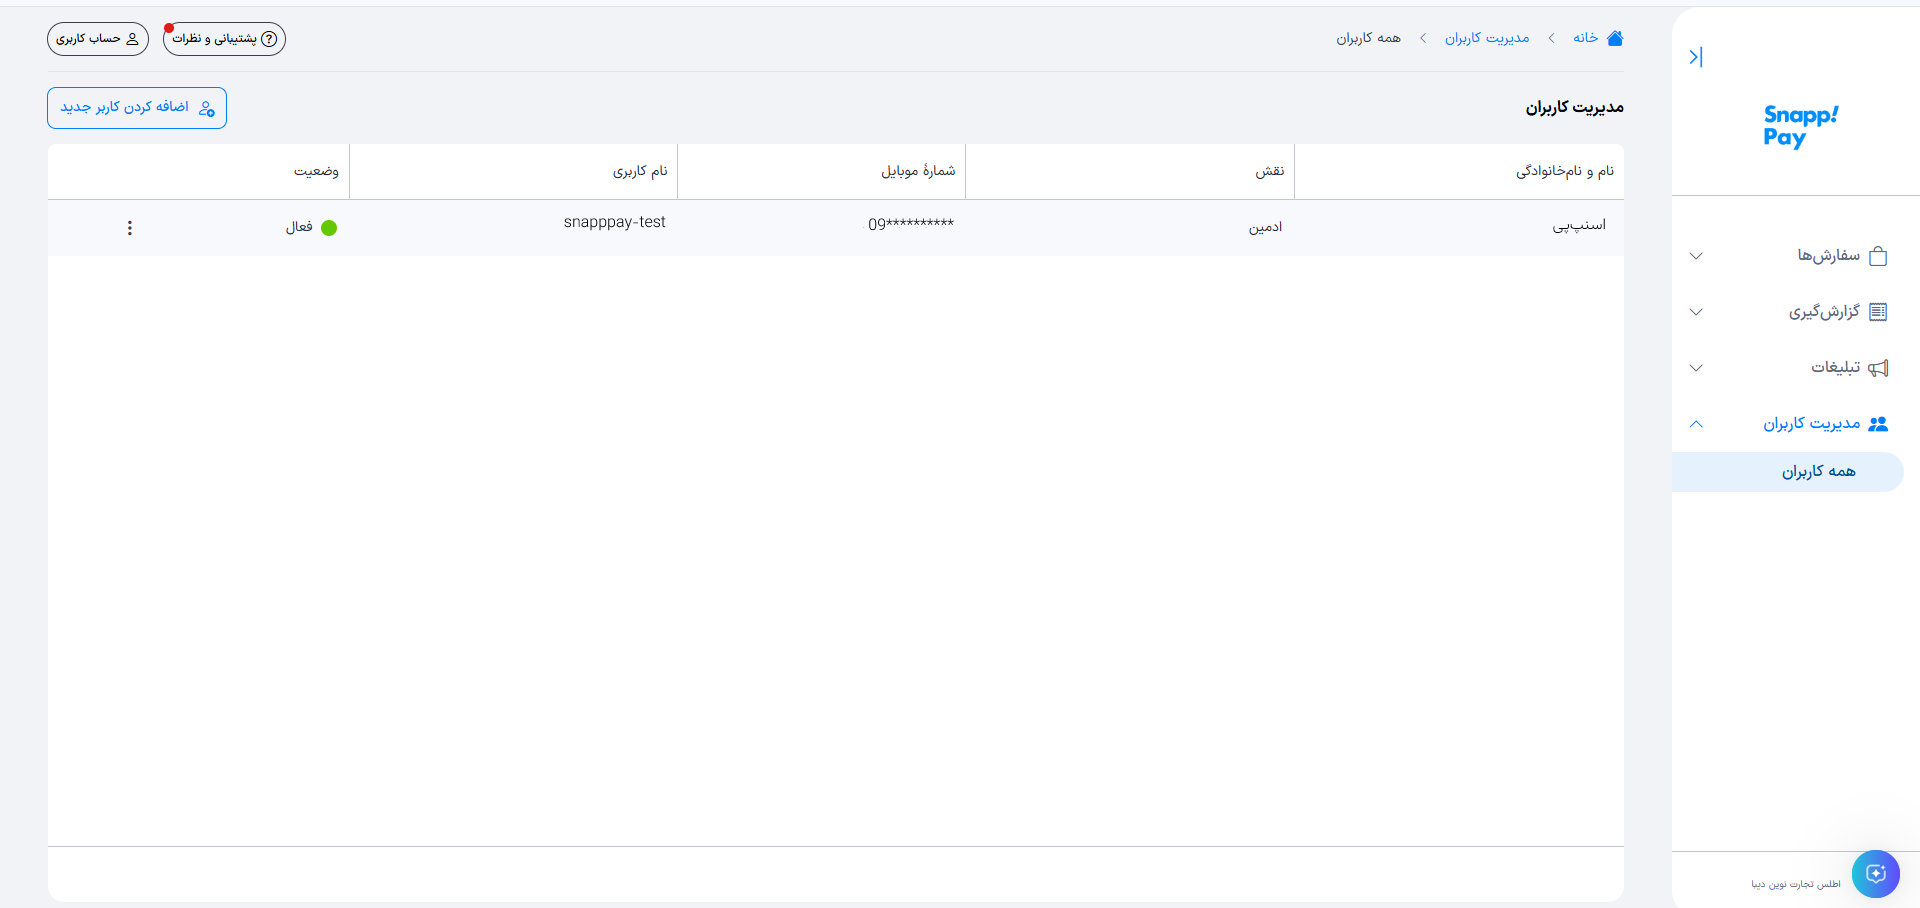Expand the گزارش‌گیری chevron
The image size is (1920, 908).
1696,312
